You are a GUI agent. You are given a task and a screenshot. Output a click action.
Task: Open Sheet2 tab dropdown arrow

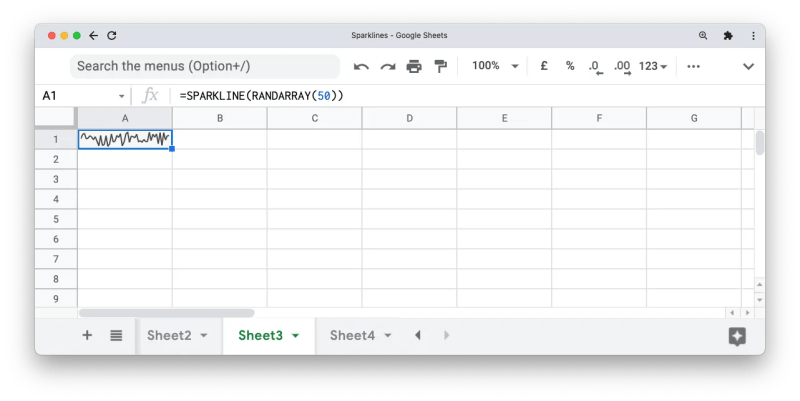(204, 336)
